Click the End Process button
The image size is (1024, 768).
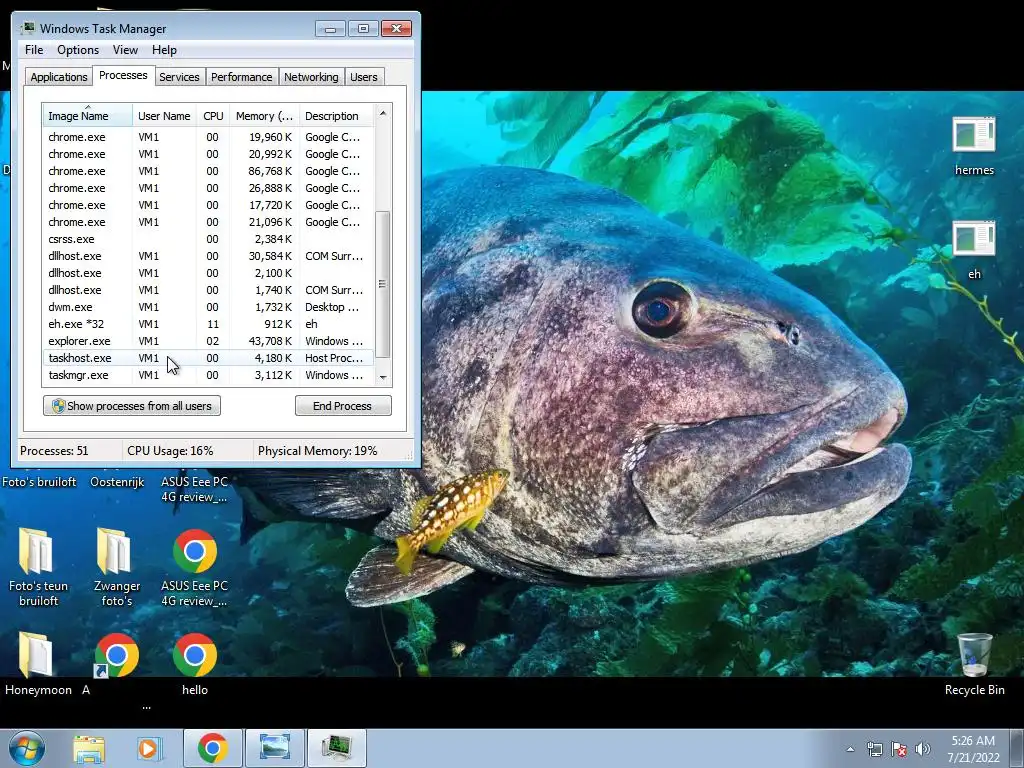pyautogui.click(x=343, y=406)
